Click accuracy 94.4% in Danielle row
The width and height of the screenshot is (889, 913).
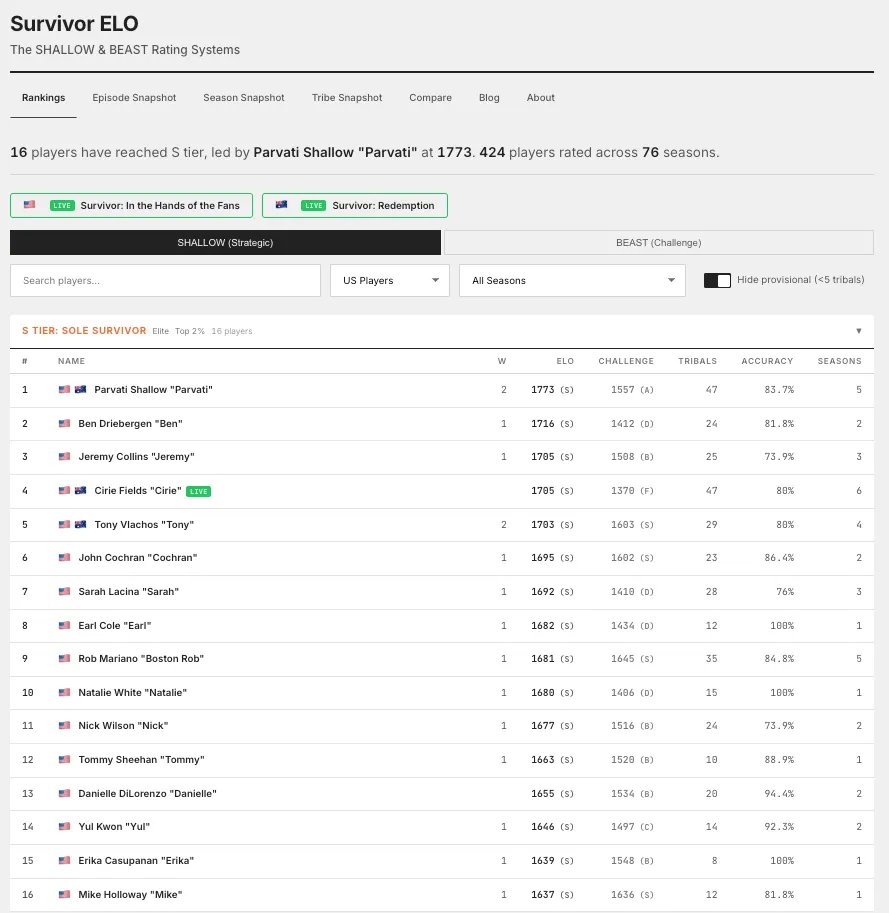(779, 793)
